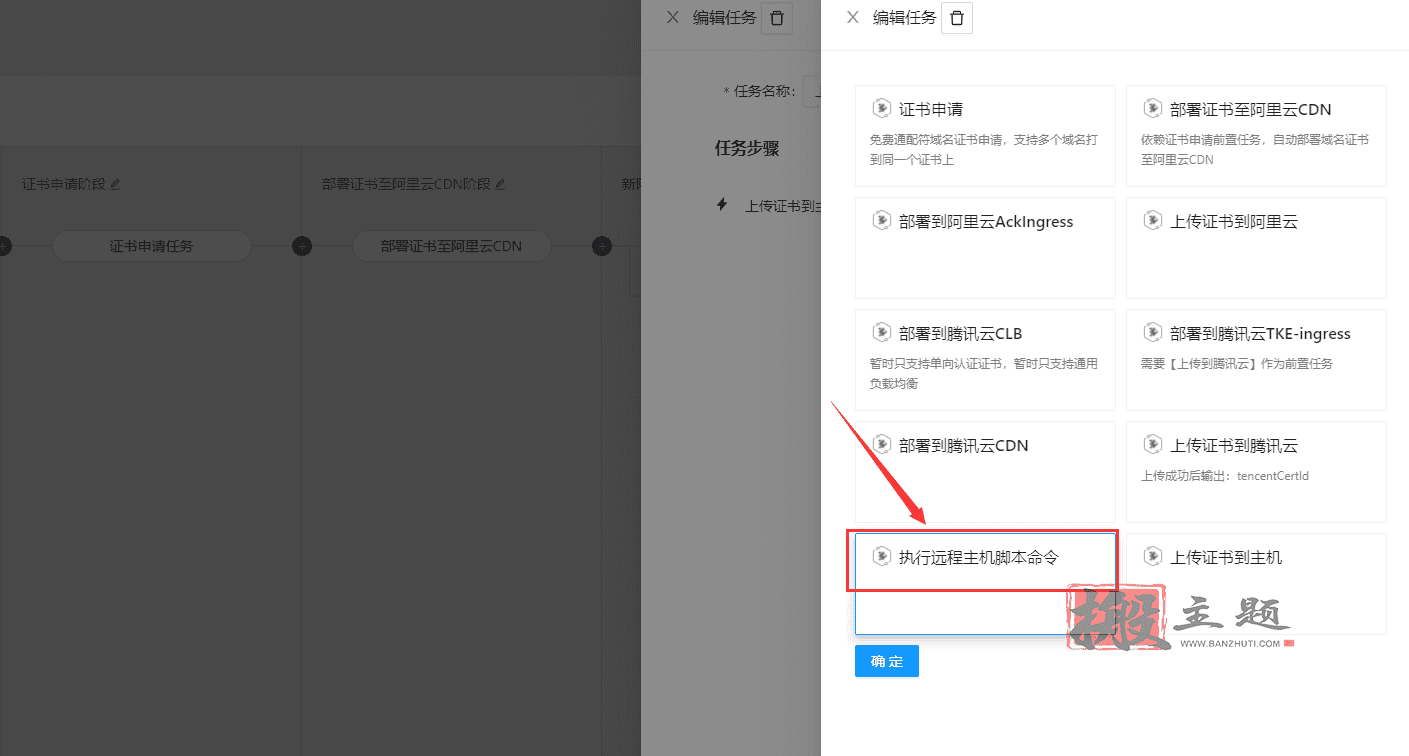This screenshot has height=756, width=1409.
Task: Click description 需要【上传到腾讯云】作为前置任务
Action: 1237,364
